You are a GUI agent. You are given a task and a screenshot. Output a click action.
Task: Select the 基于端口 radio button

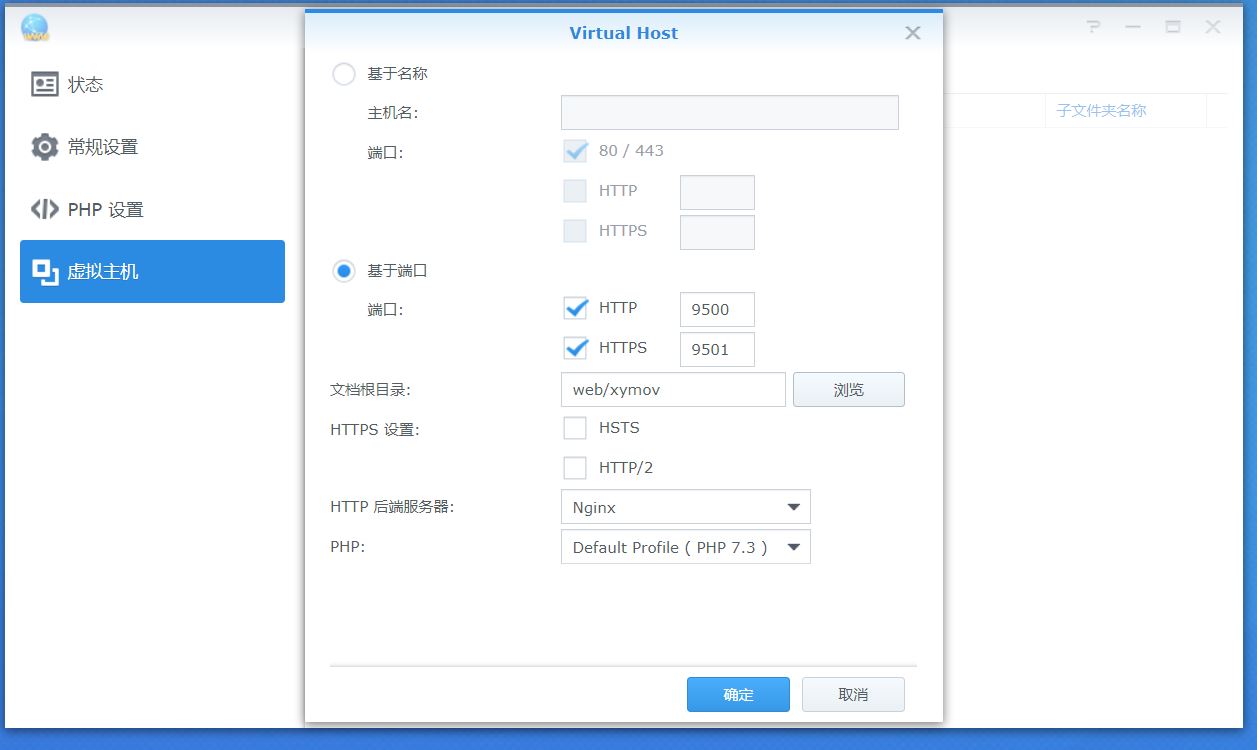(344, 271)
